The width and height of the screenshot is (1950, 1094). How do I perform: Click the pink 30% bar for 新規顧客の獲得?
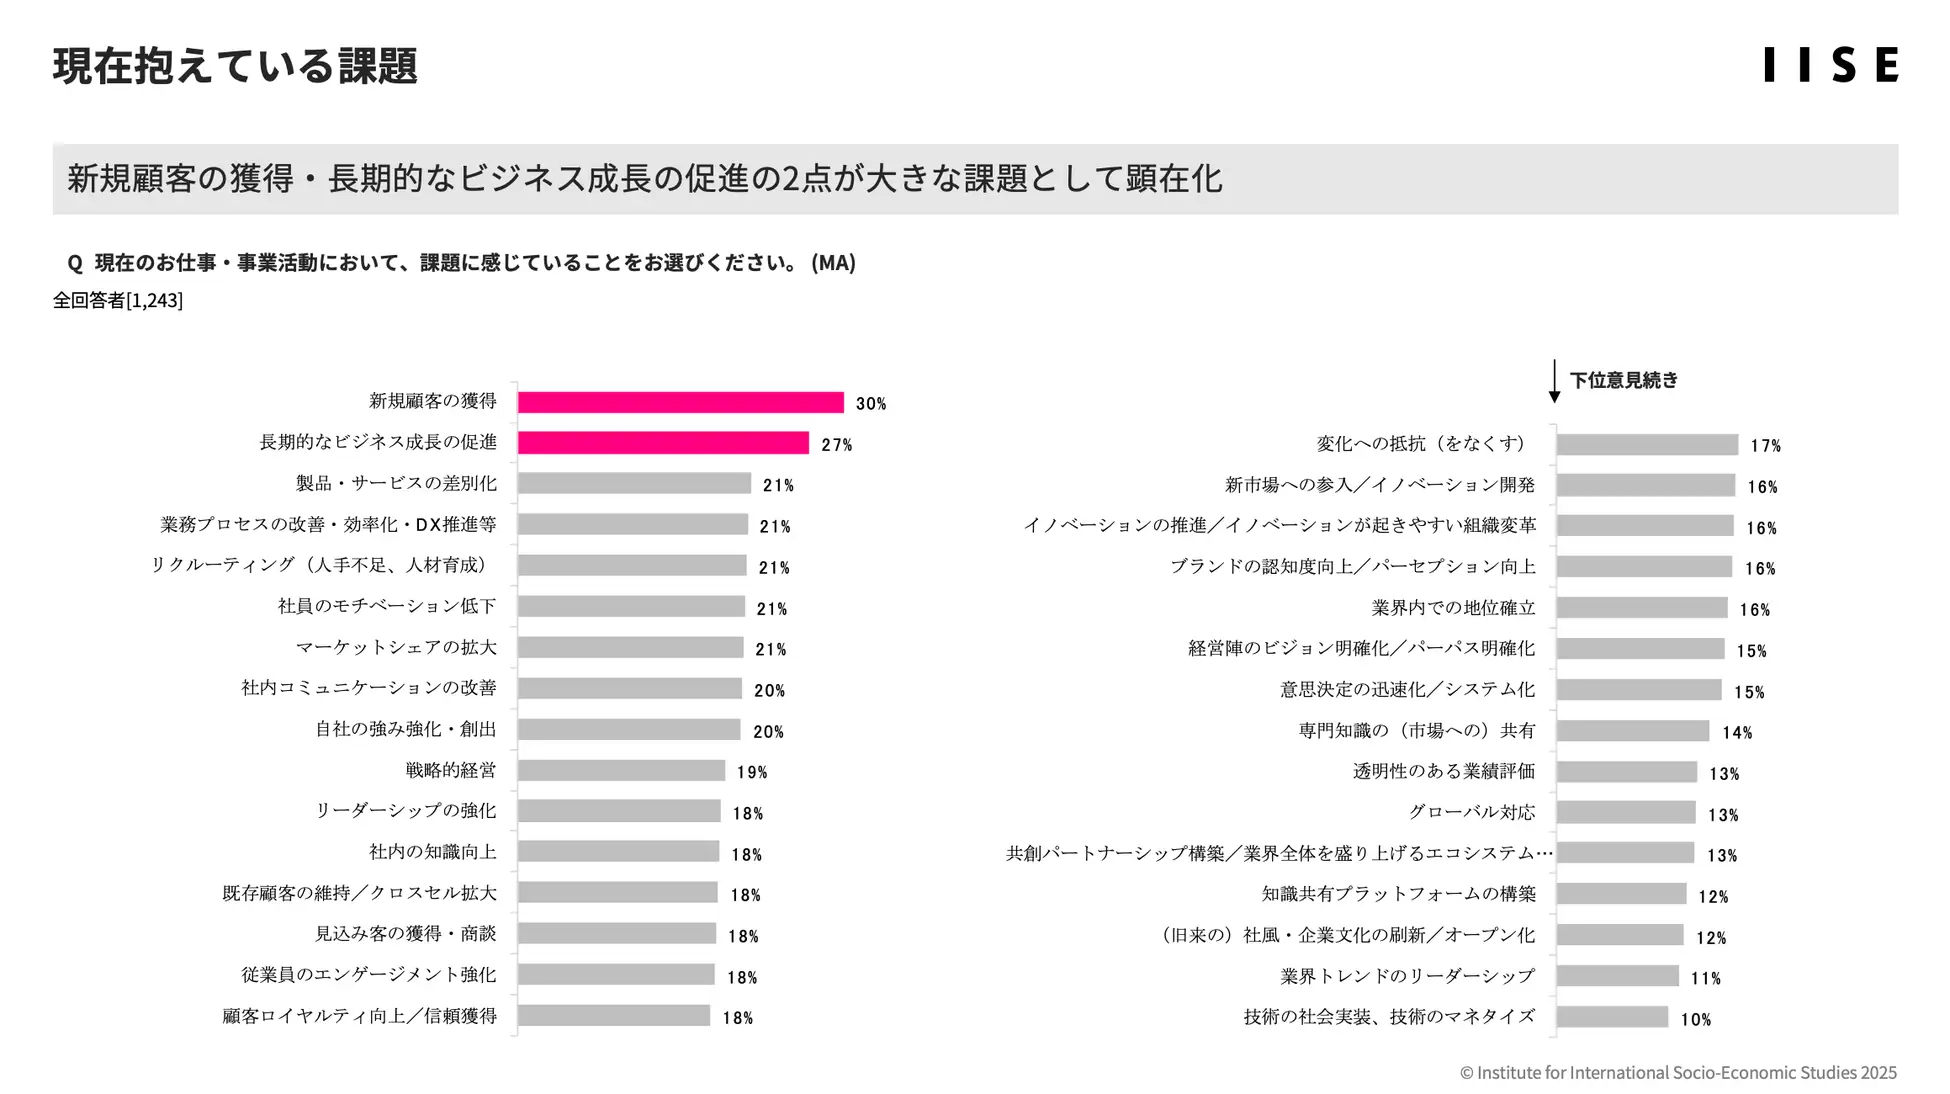coord(680,403)
